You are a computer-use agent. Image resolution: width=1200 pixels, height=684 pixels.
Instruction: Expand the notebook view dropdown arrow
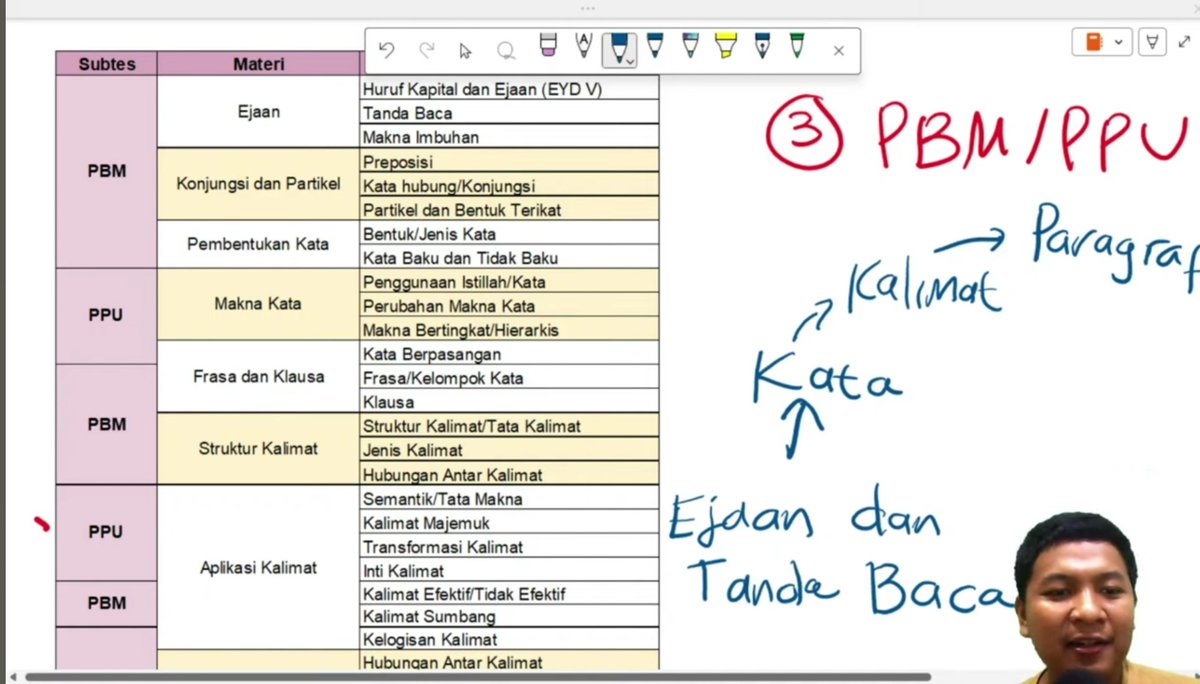pyautogui.click(x=1119, y=42)
